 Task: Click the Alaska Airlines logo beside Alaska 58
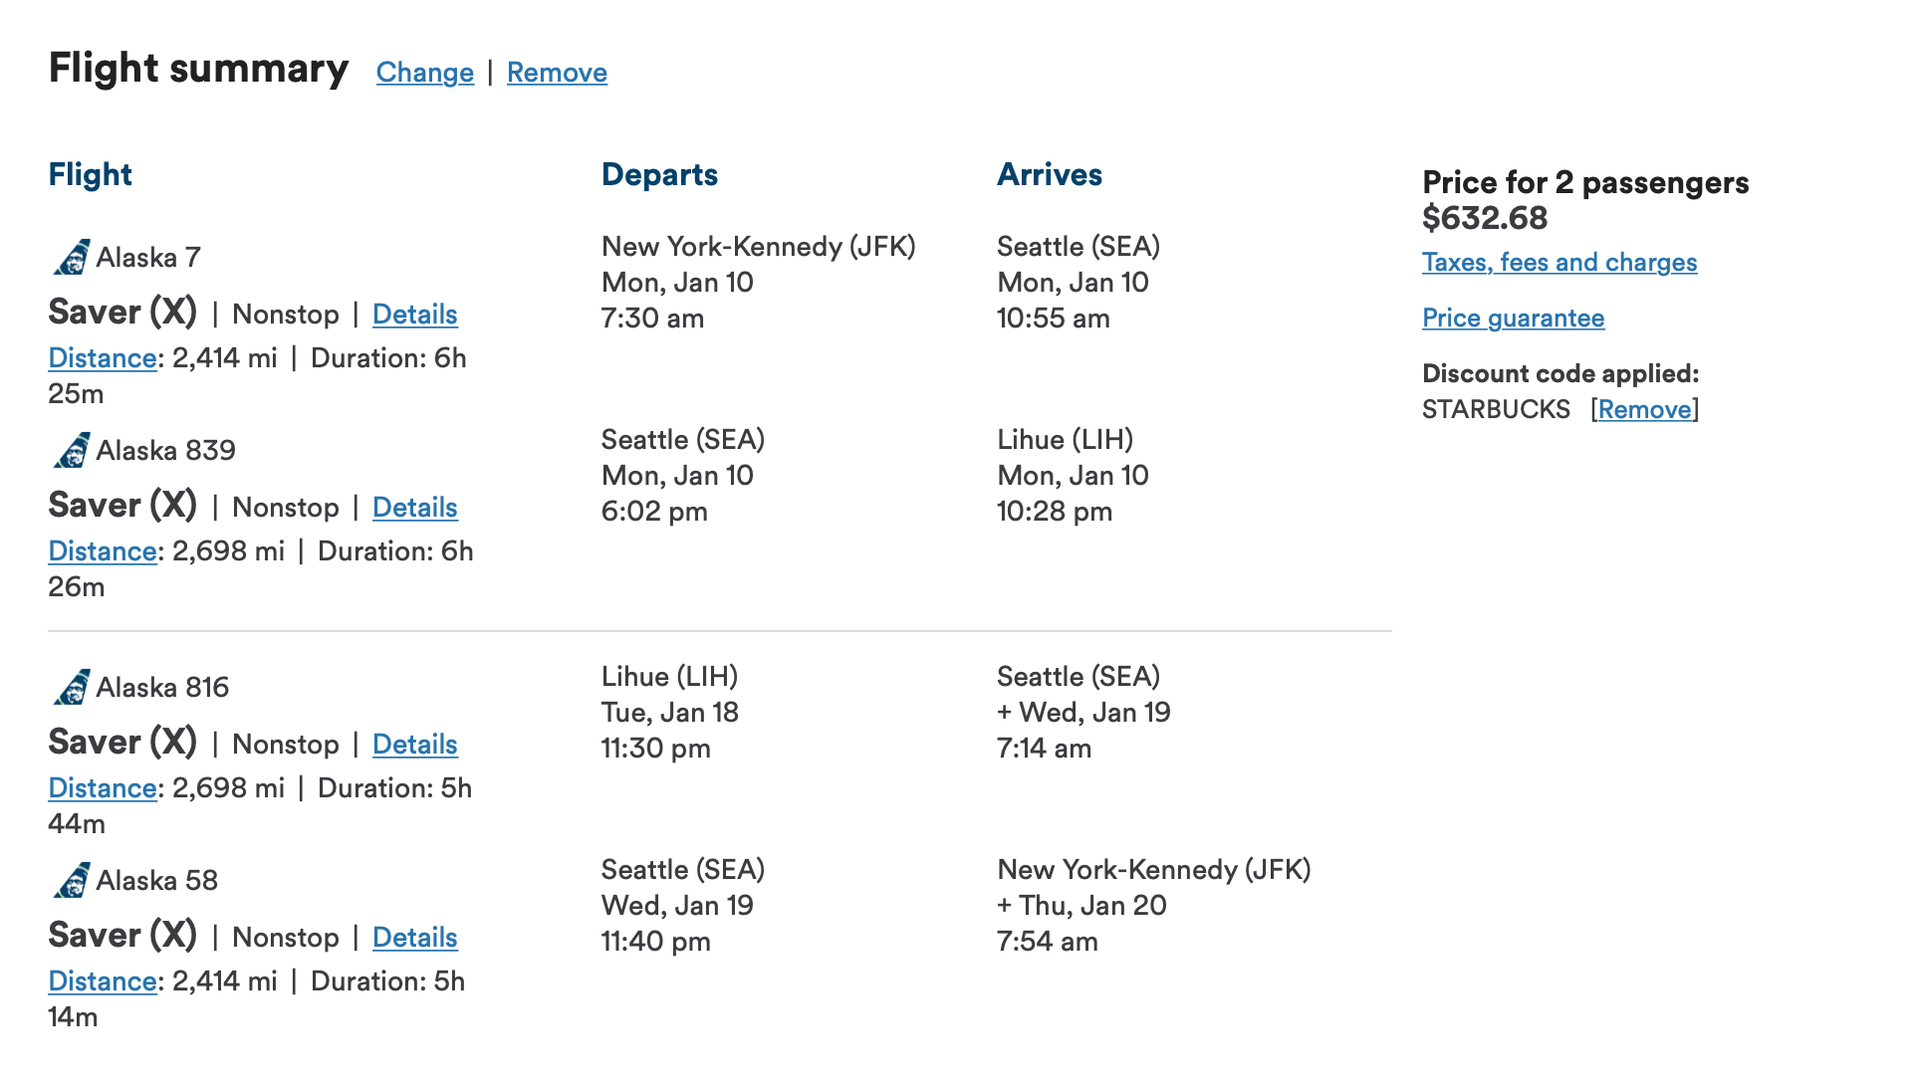point(70,881)
